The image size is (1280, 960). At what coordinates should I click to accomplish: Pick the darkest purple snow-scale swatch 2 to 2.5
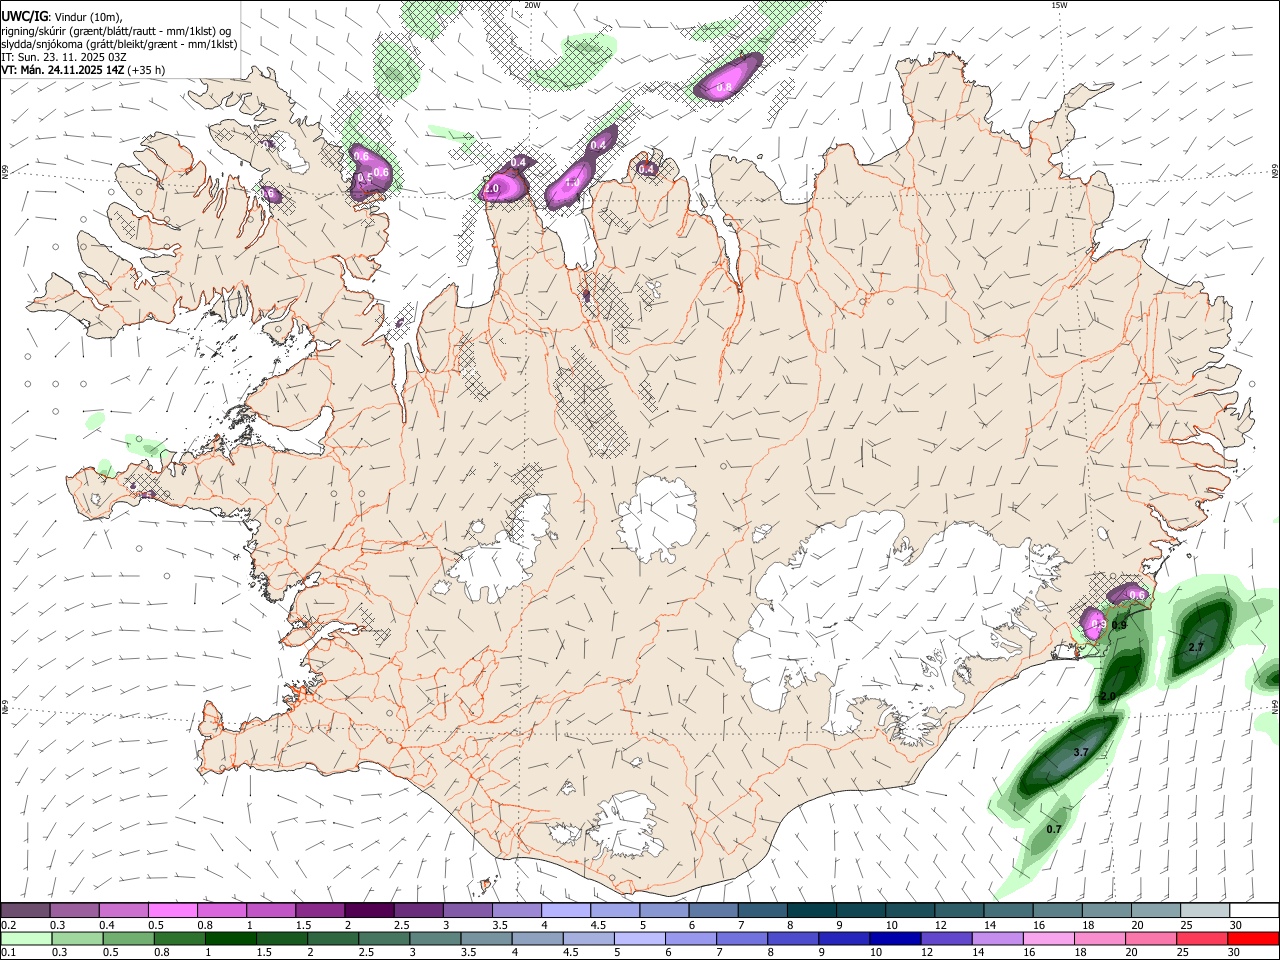pos(370,911)
